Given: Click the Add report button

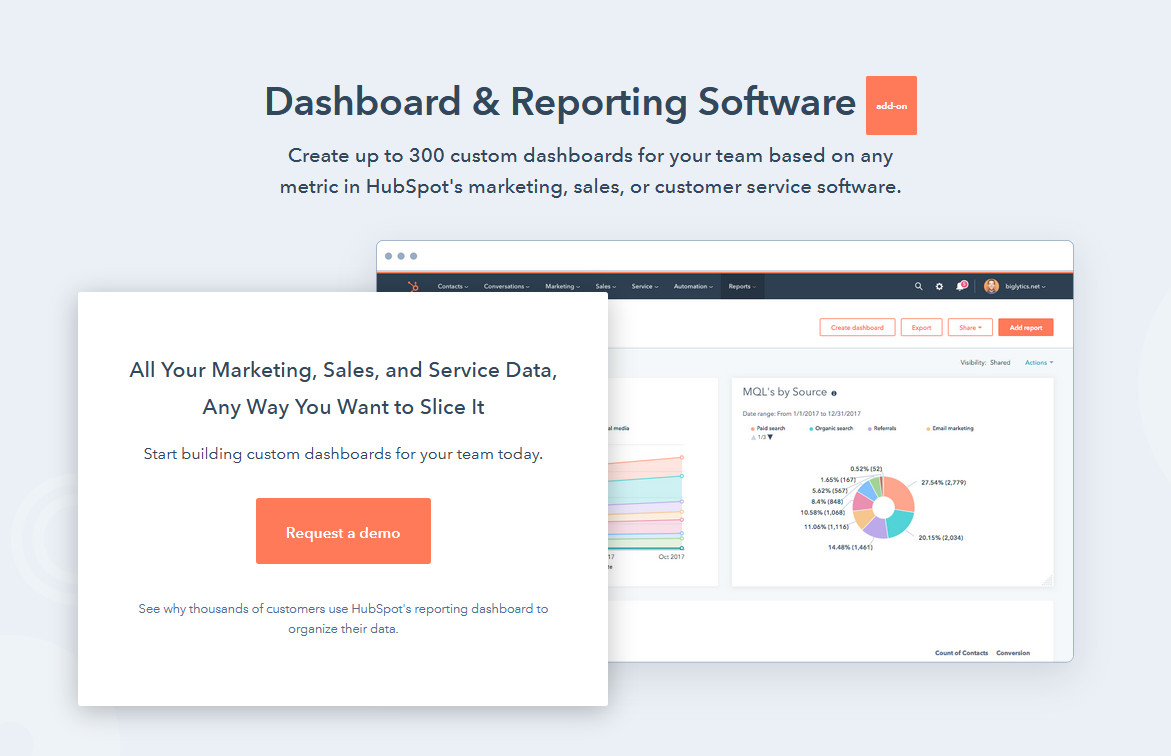Looking at the screenshot, I should [1026, 327].
